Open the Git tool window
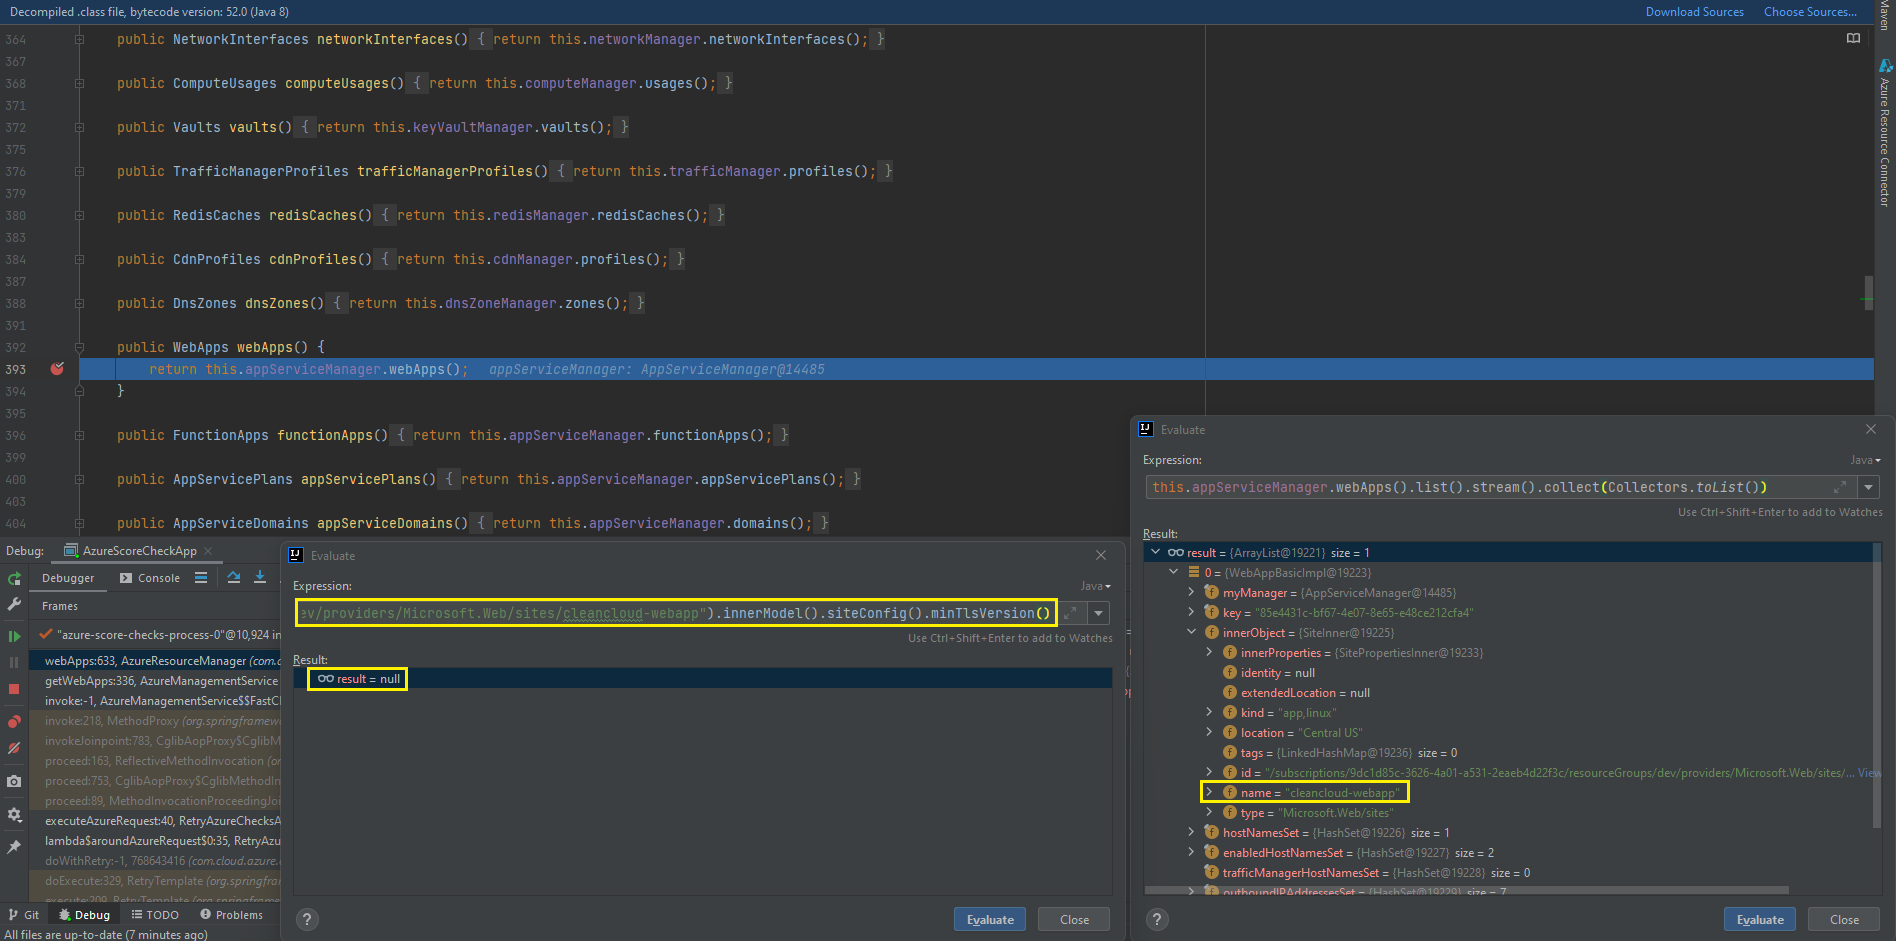The width and height of the screenshot is (1896, 941). pyautogui.click(x=24, y=915)
